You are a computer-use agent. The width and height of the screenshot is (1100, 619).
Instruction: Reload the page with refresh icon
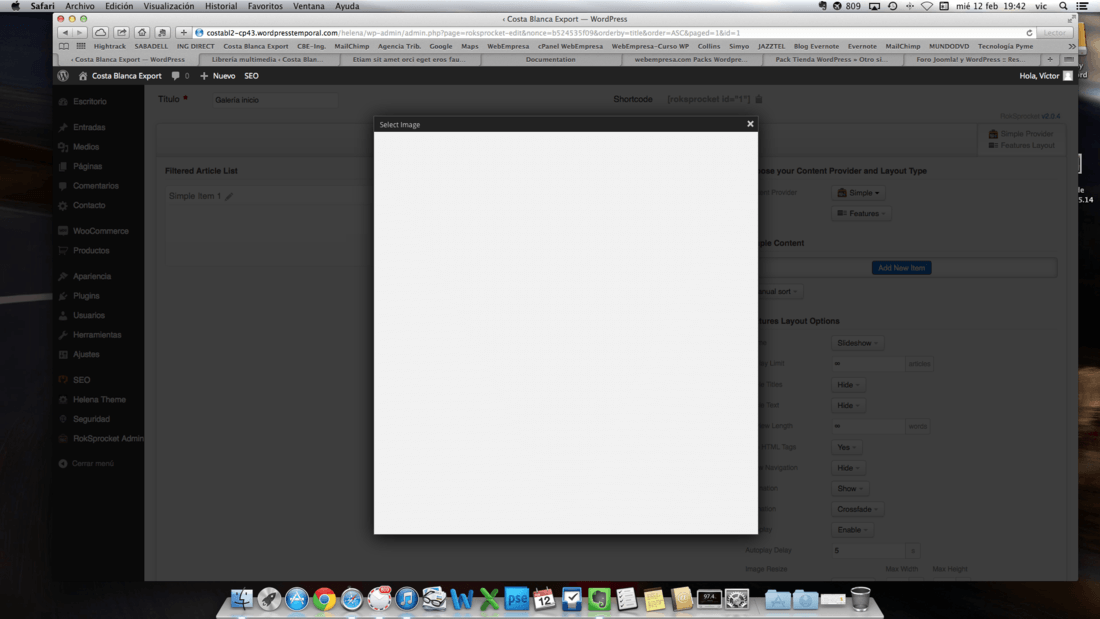pyautogui.click(x=1029, y=33)
